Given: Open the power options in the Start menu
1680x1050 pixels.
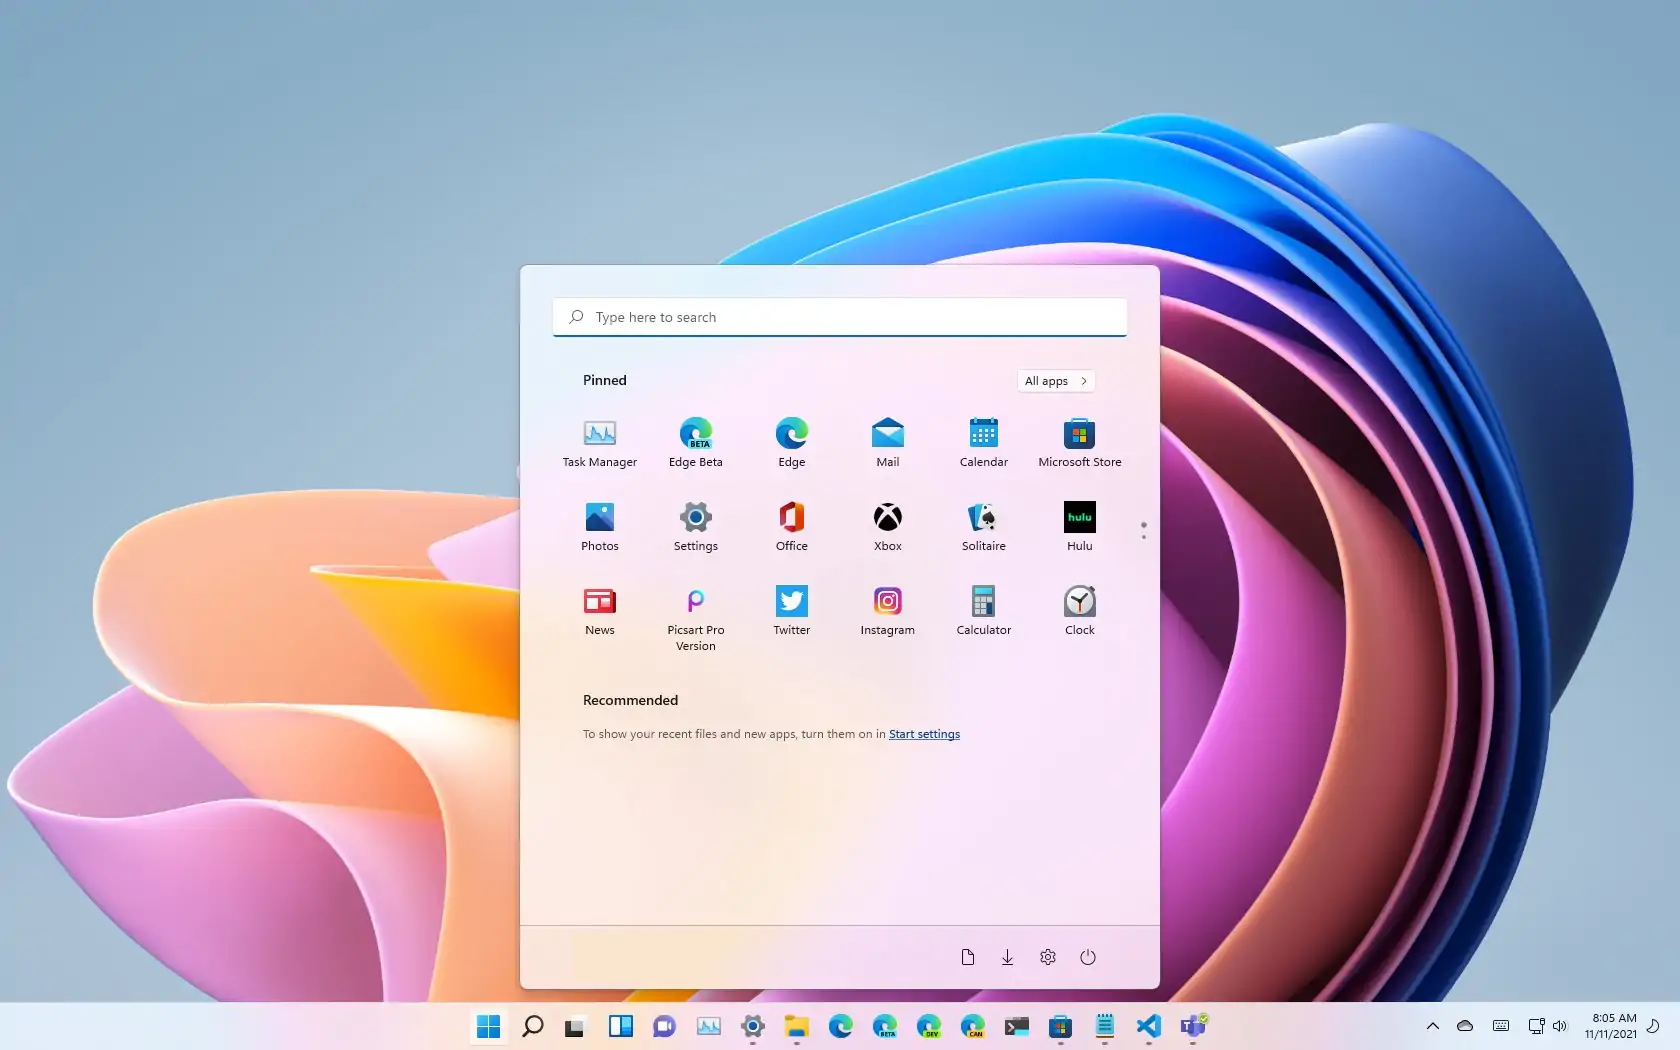Looking at the screenshot, I should (1087, 957).
